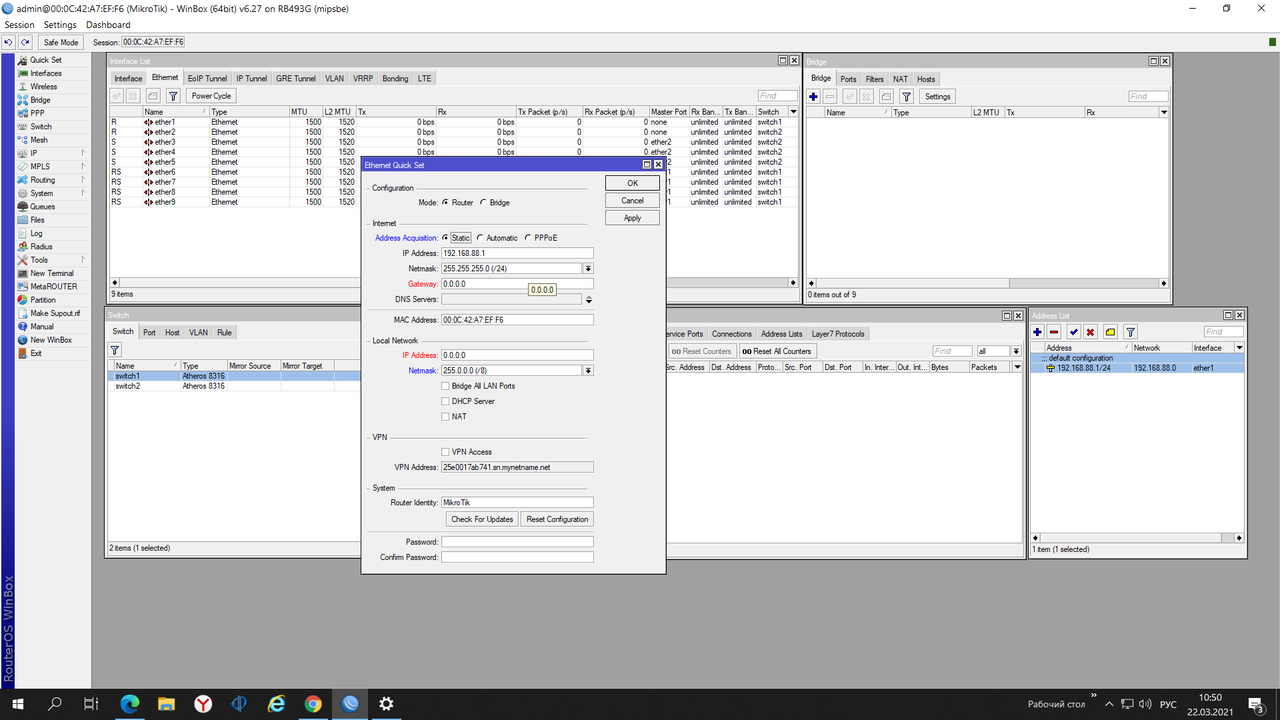Image resolution: width=1280 pixels, height=720 pixels.
Task: Enable the DHCP Server checkbox
Action: 445,401
